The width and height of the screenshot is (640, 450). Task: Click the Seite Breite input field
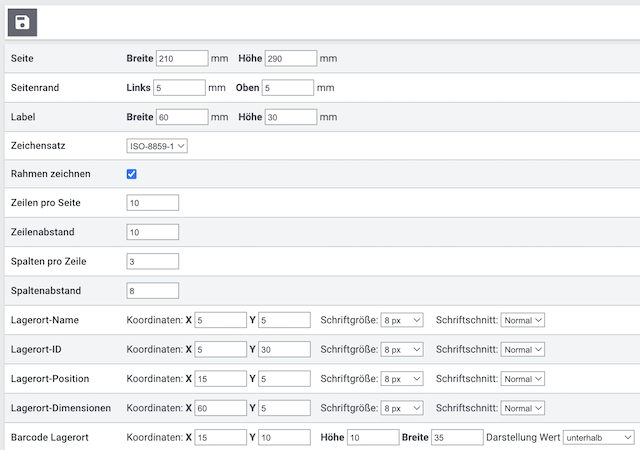pyautogui.click(x=182, y=58)
